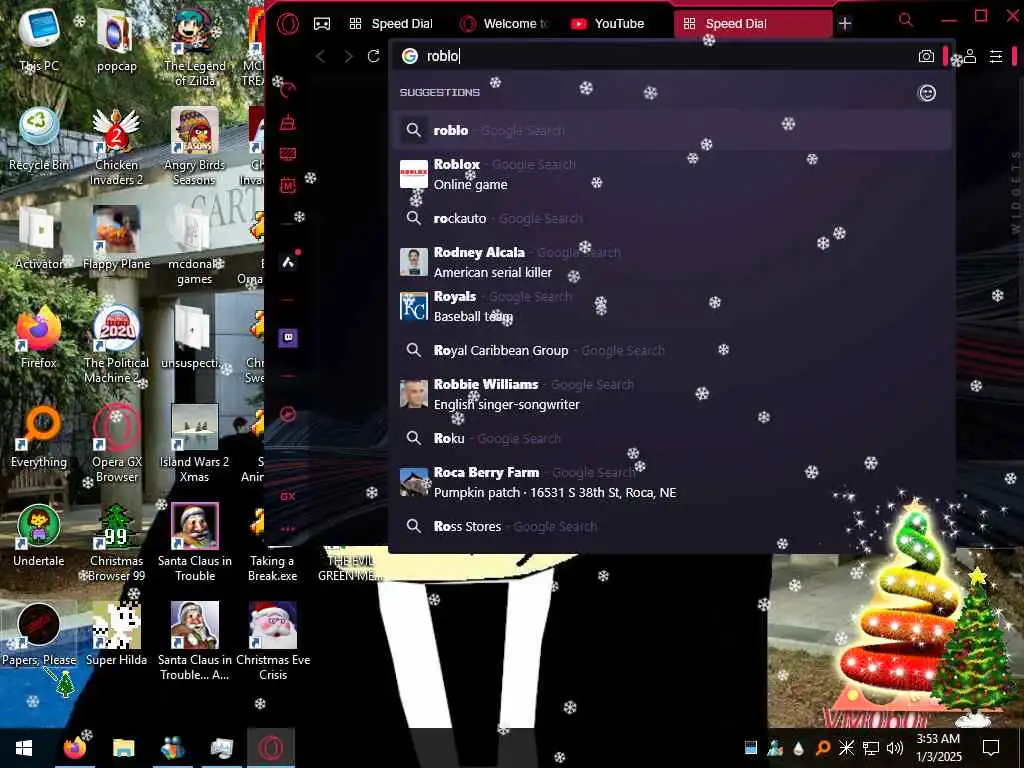Select the Robbie Williams suggestion
Screen dimensions: 1024x768
coord(673,394)
